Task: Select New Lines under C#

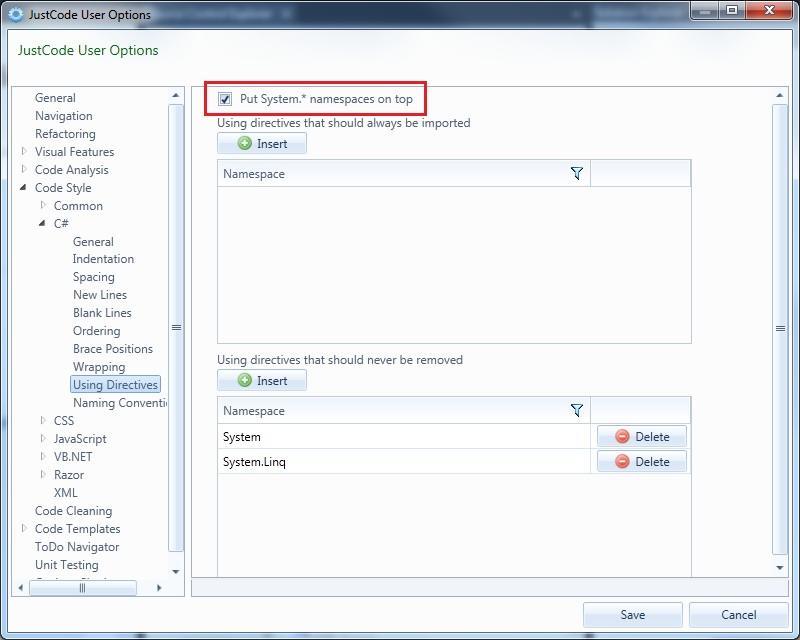Action: (x=100, y=294)
